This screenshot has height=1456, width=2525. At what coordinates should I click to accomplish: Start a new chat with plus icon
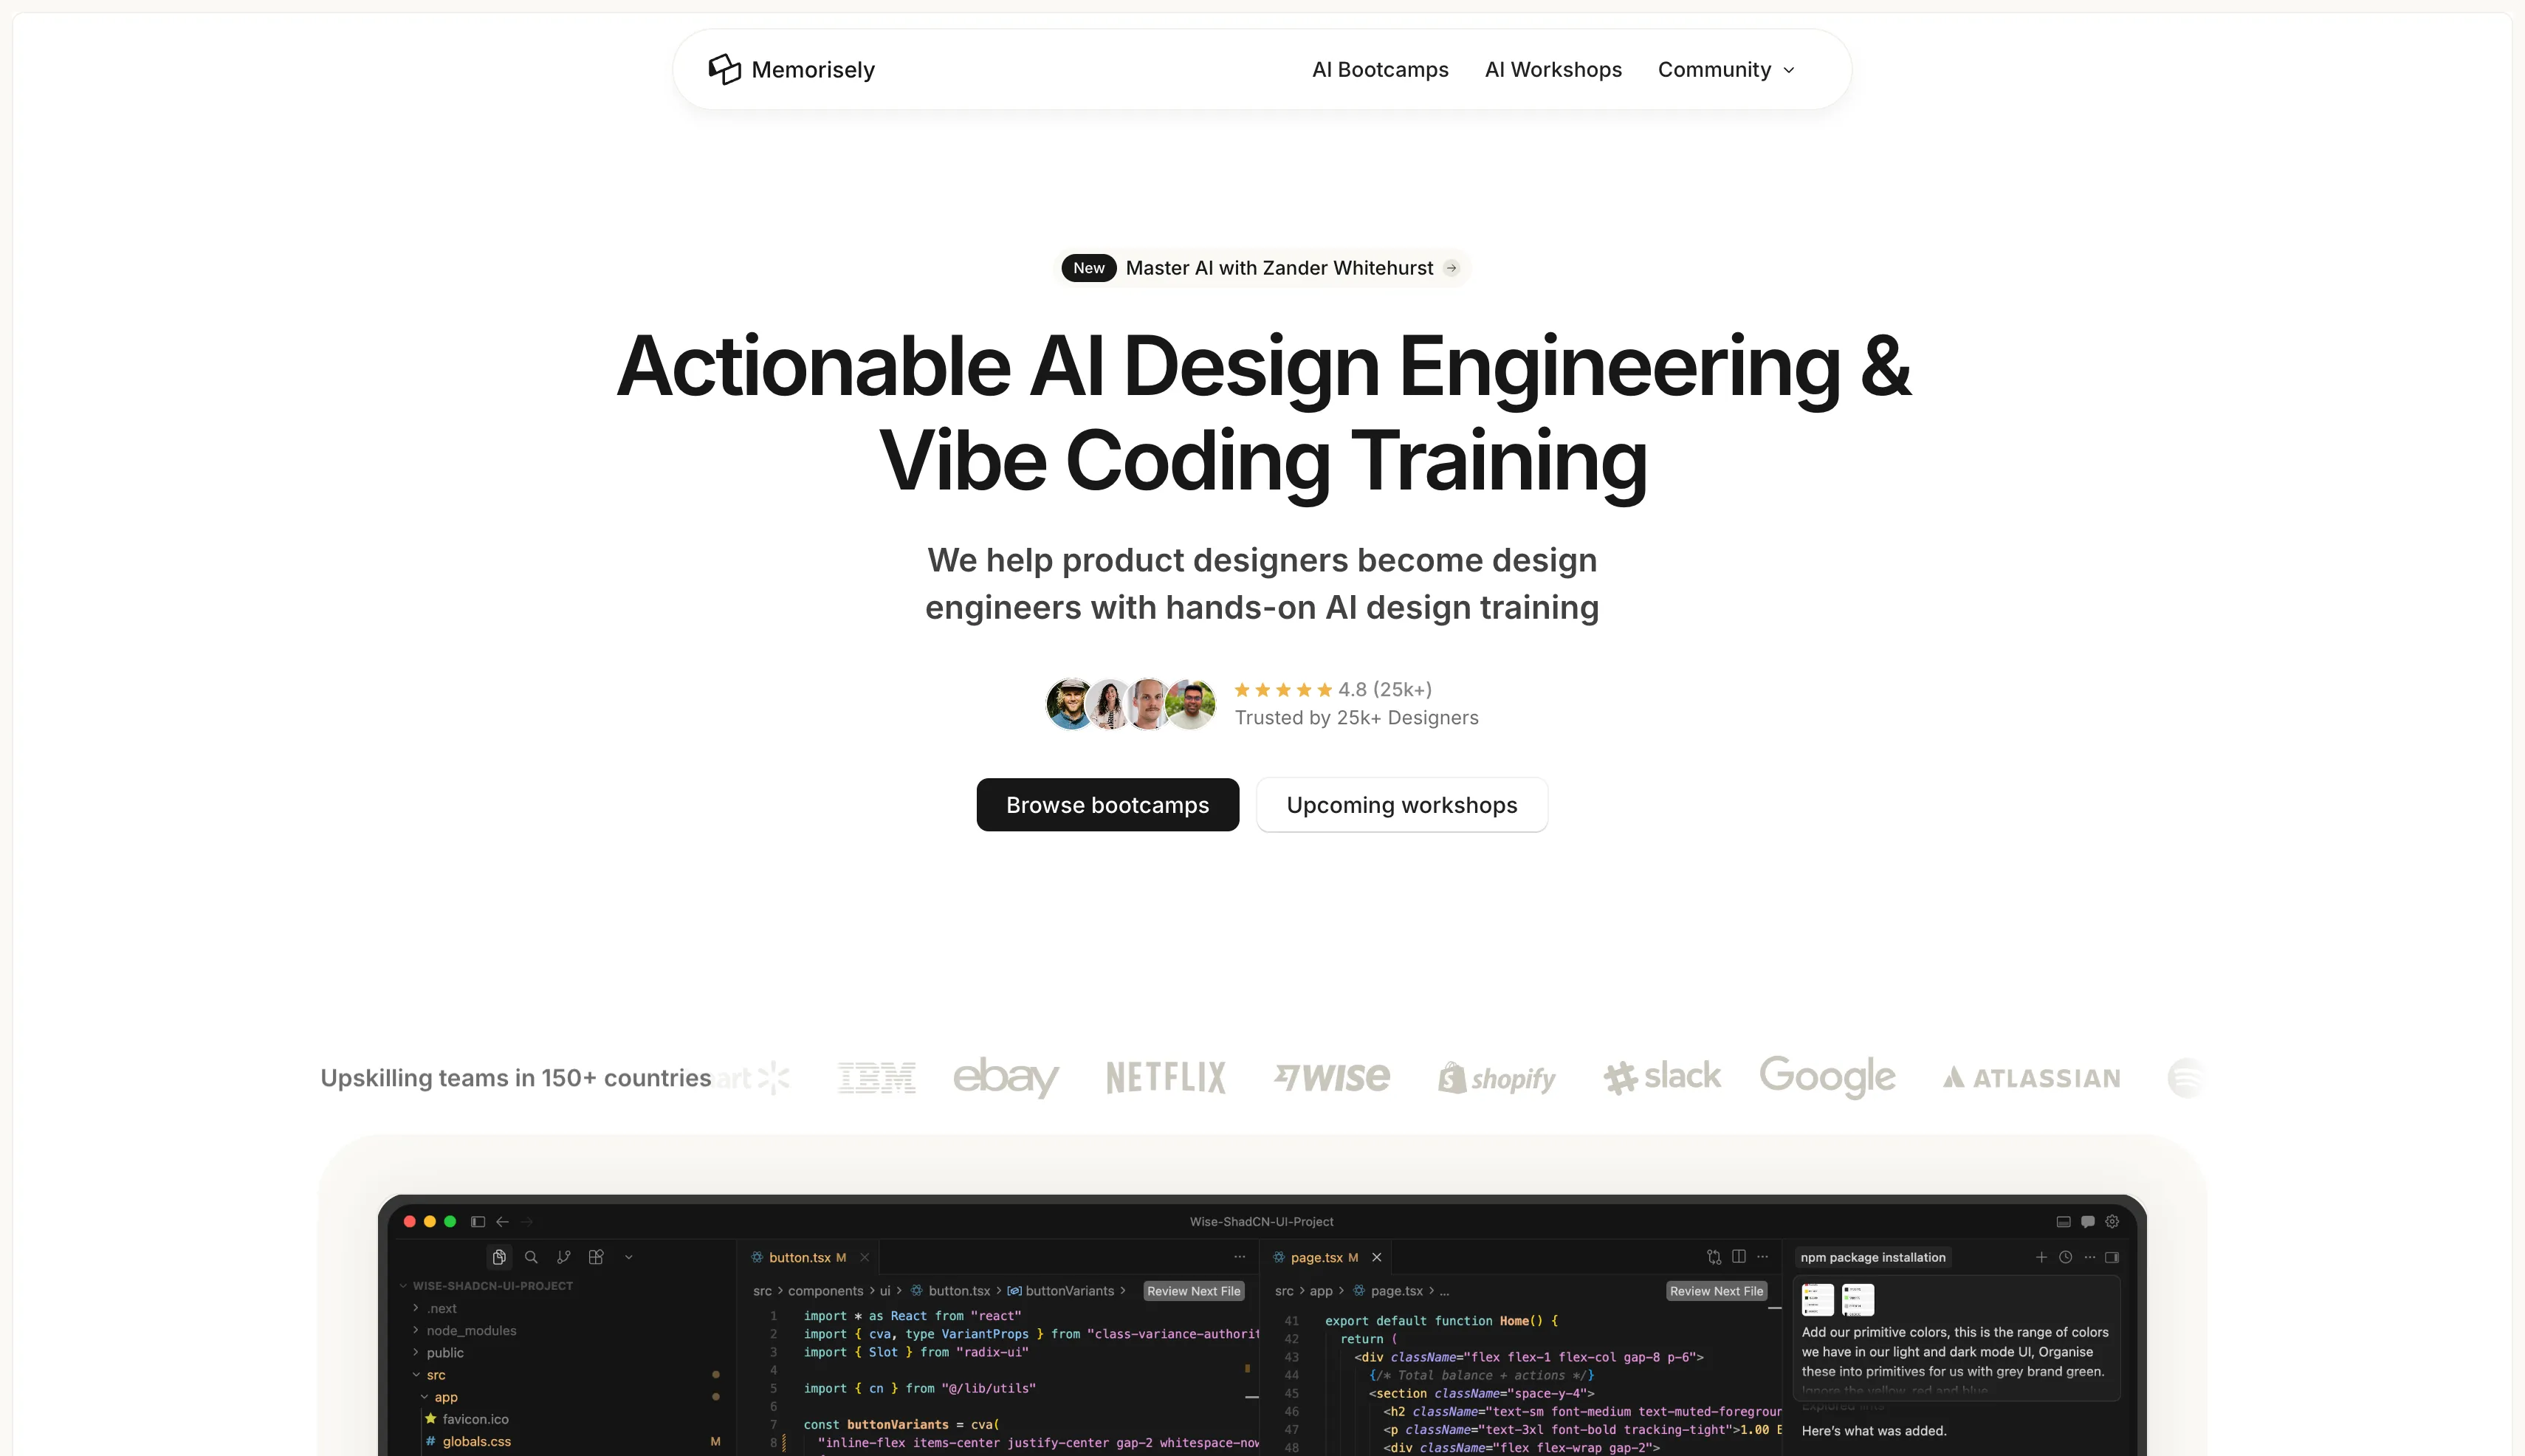coord(2041,1257)
